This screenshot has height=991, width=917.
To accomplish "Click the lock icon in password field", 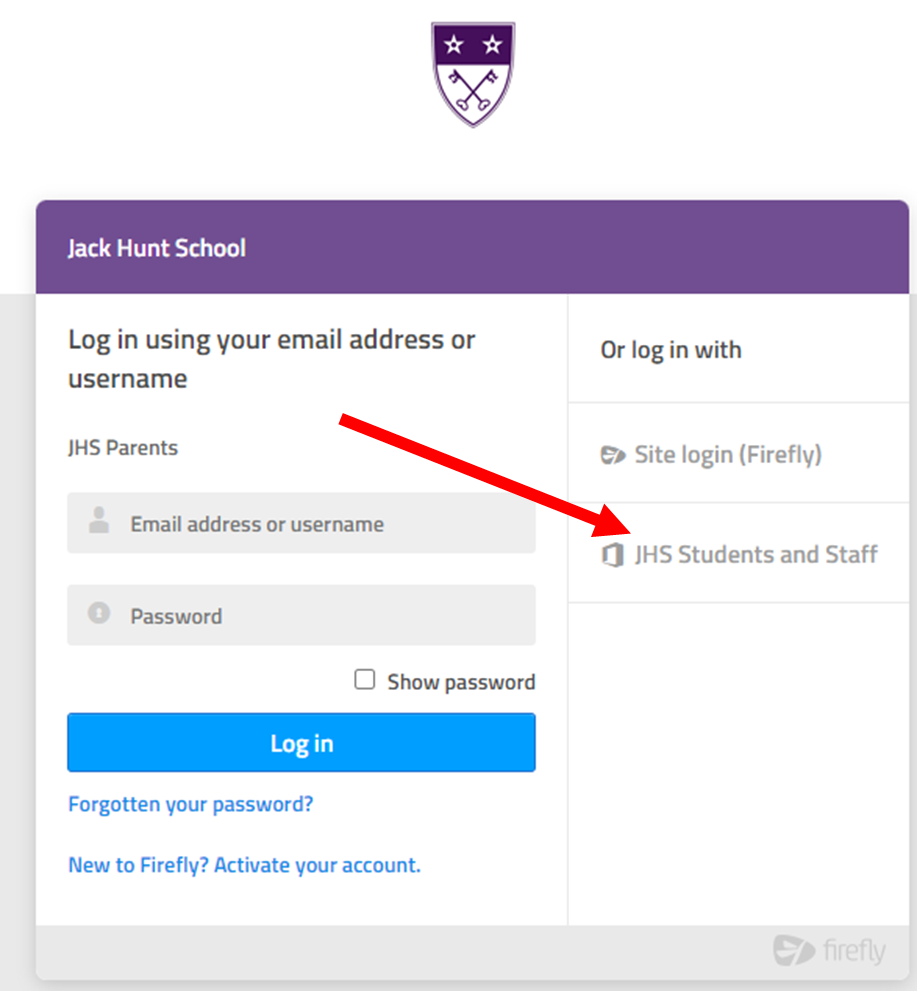I will point(99,612).
